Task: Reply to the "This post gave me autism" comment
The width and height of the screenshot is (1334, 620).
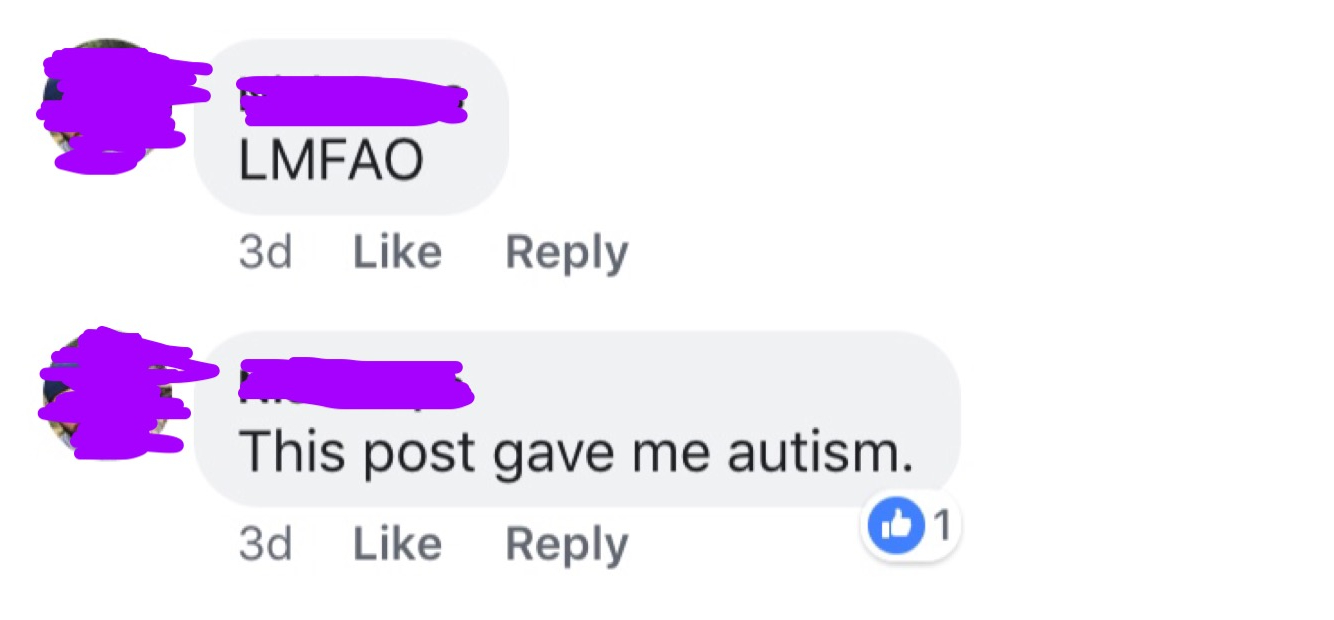Action: click(567, 545)
